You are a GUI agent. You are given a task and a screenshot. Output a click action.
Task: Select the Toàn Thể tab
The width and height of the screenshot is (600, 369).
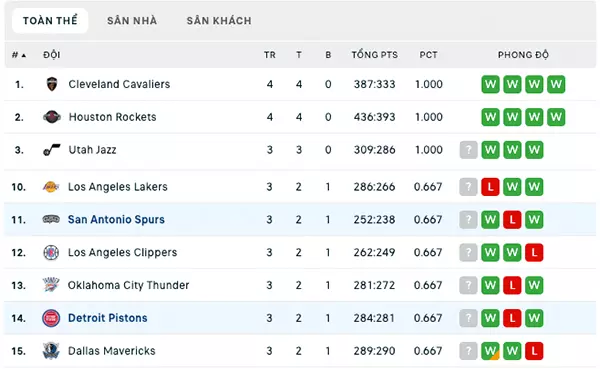[x=50, y=21]
